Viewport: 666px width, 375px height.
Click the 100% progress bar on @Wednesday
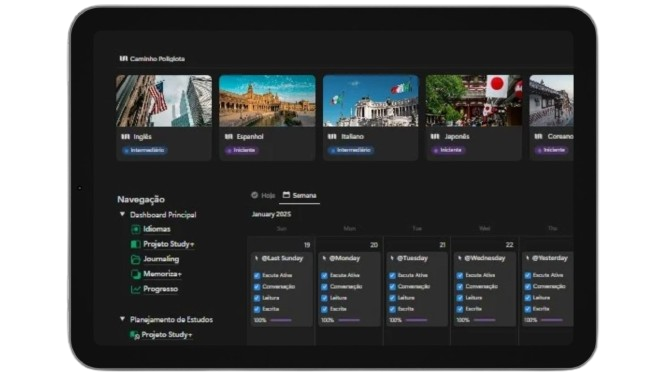(484, 320)
